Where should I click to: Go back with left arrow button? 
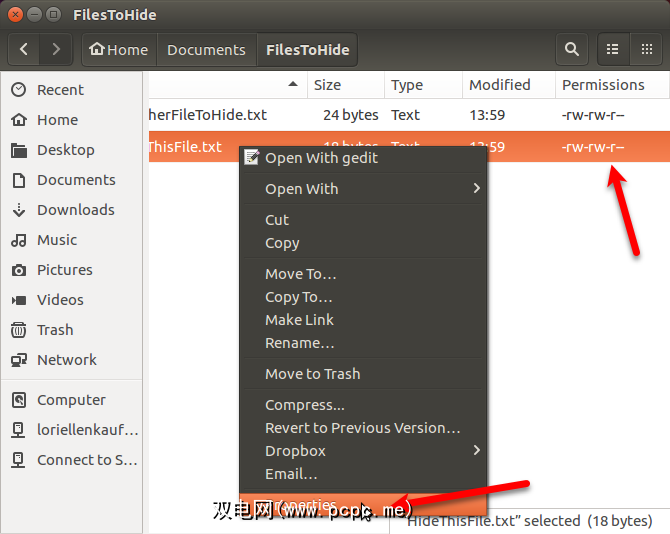pos(24,49)
